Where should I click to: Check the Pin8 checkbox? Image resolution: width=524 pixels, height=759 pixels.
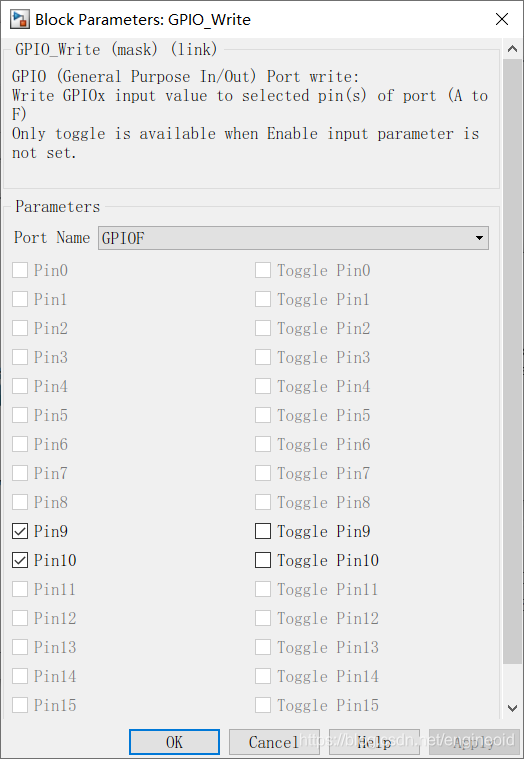(20, 502)
